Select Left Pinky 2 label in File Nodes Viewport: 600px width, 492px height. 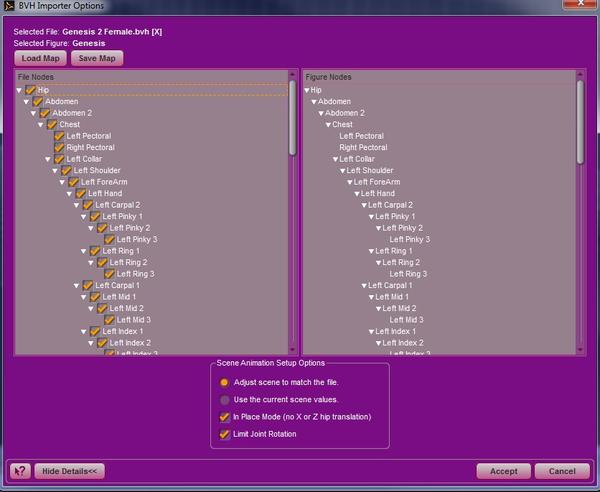point(130,228)
